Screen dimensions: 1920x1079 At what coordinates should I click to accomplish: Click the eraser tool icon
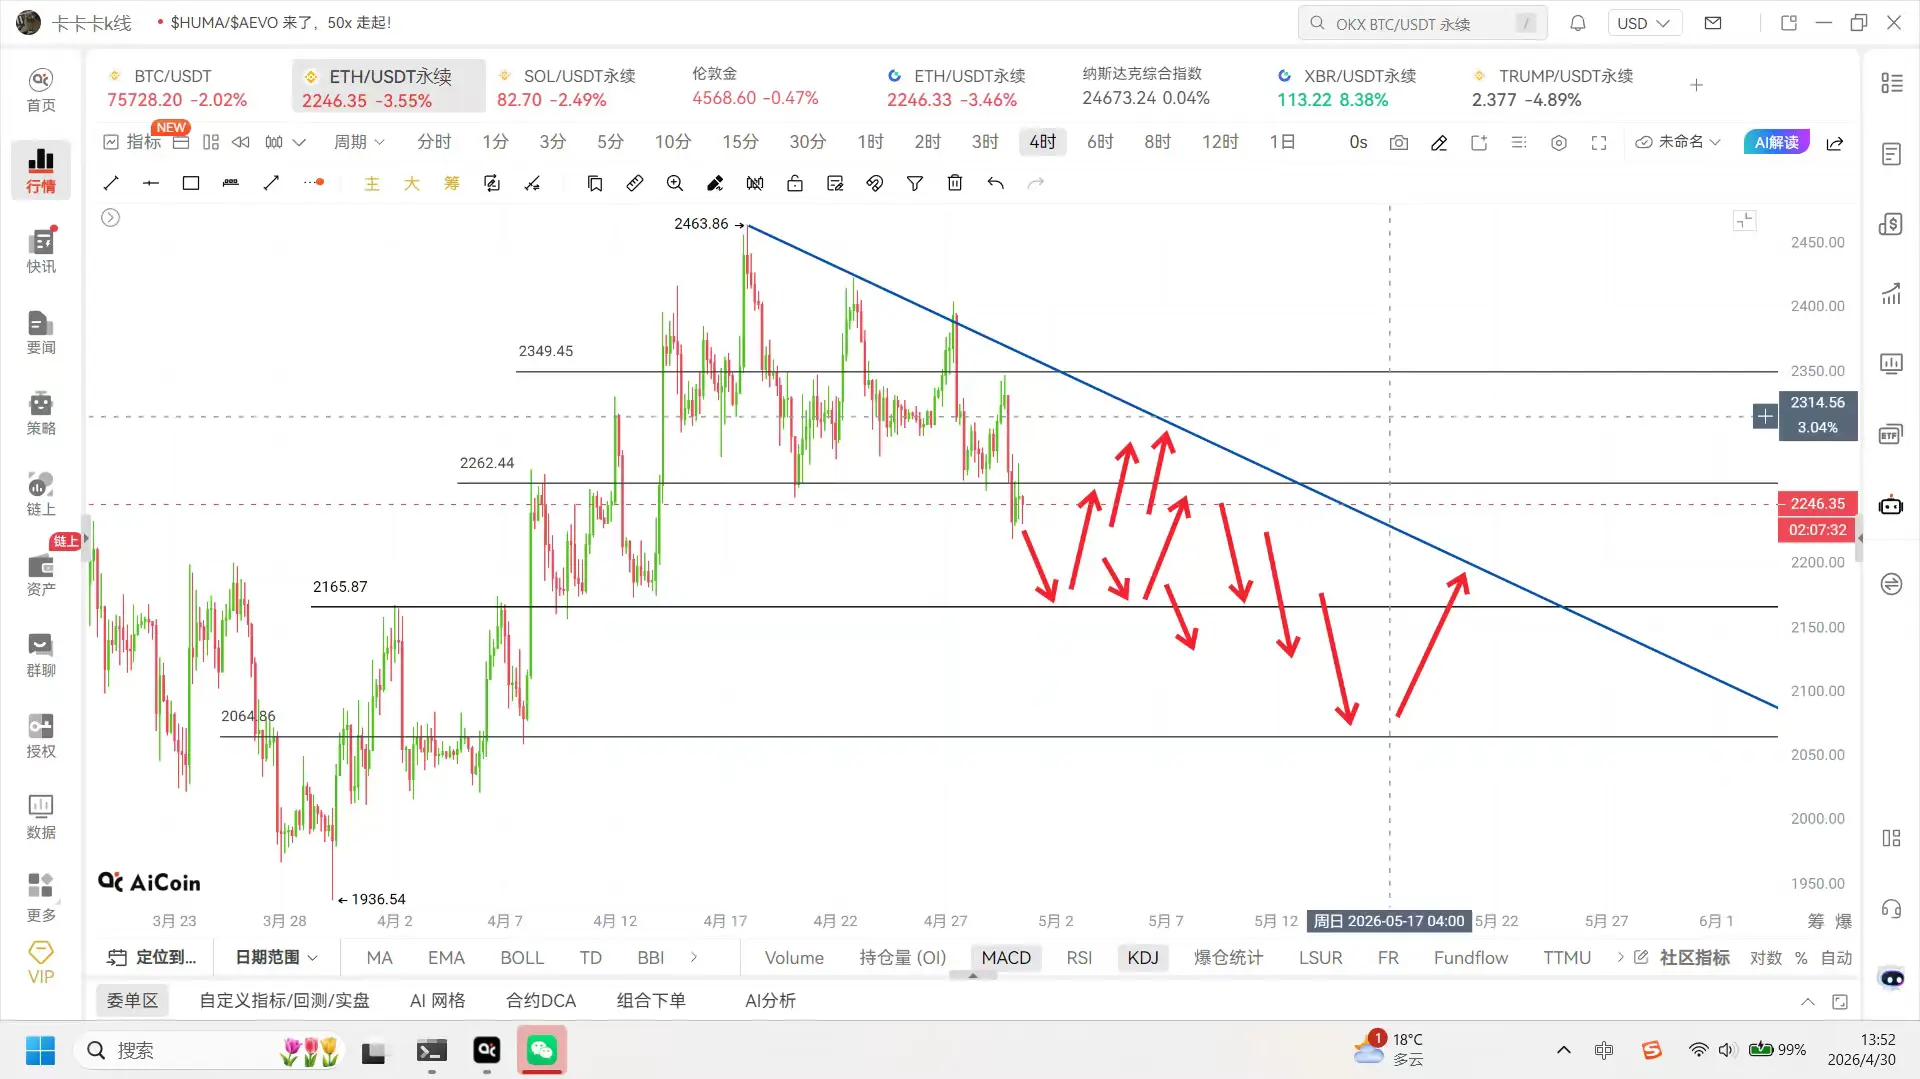715,183
